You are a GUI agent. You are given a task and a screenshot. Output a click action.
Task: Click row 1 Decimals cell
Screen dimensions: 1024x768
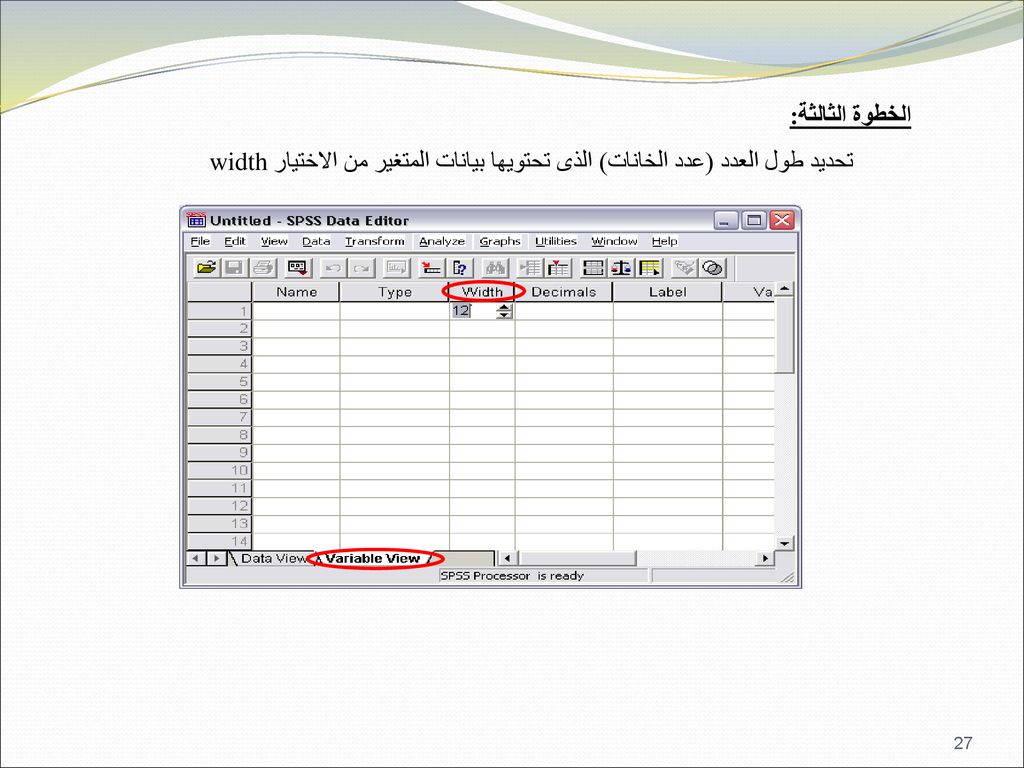pos(564,311)
